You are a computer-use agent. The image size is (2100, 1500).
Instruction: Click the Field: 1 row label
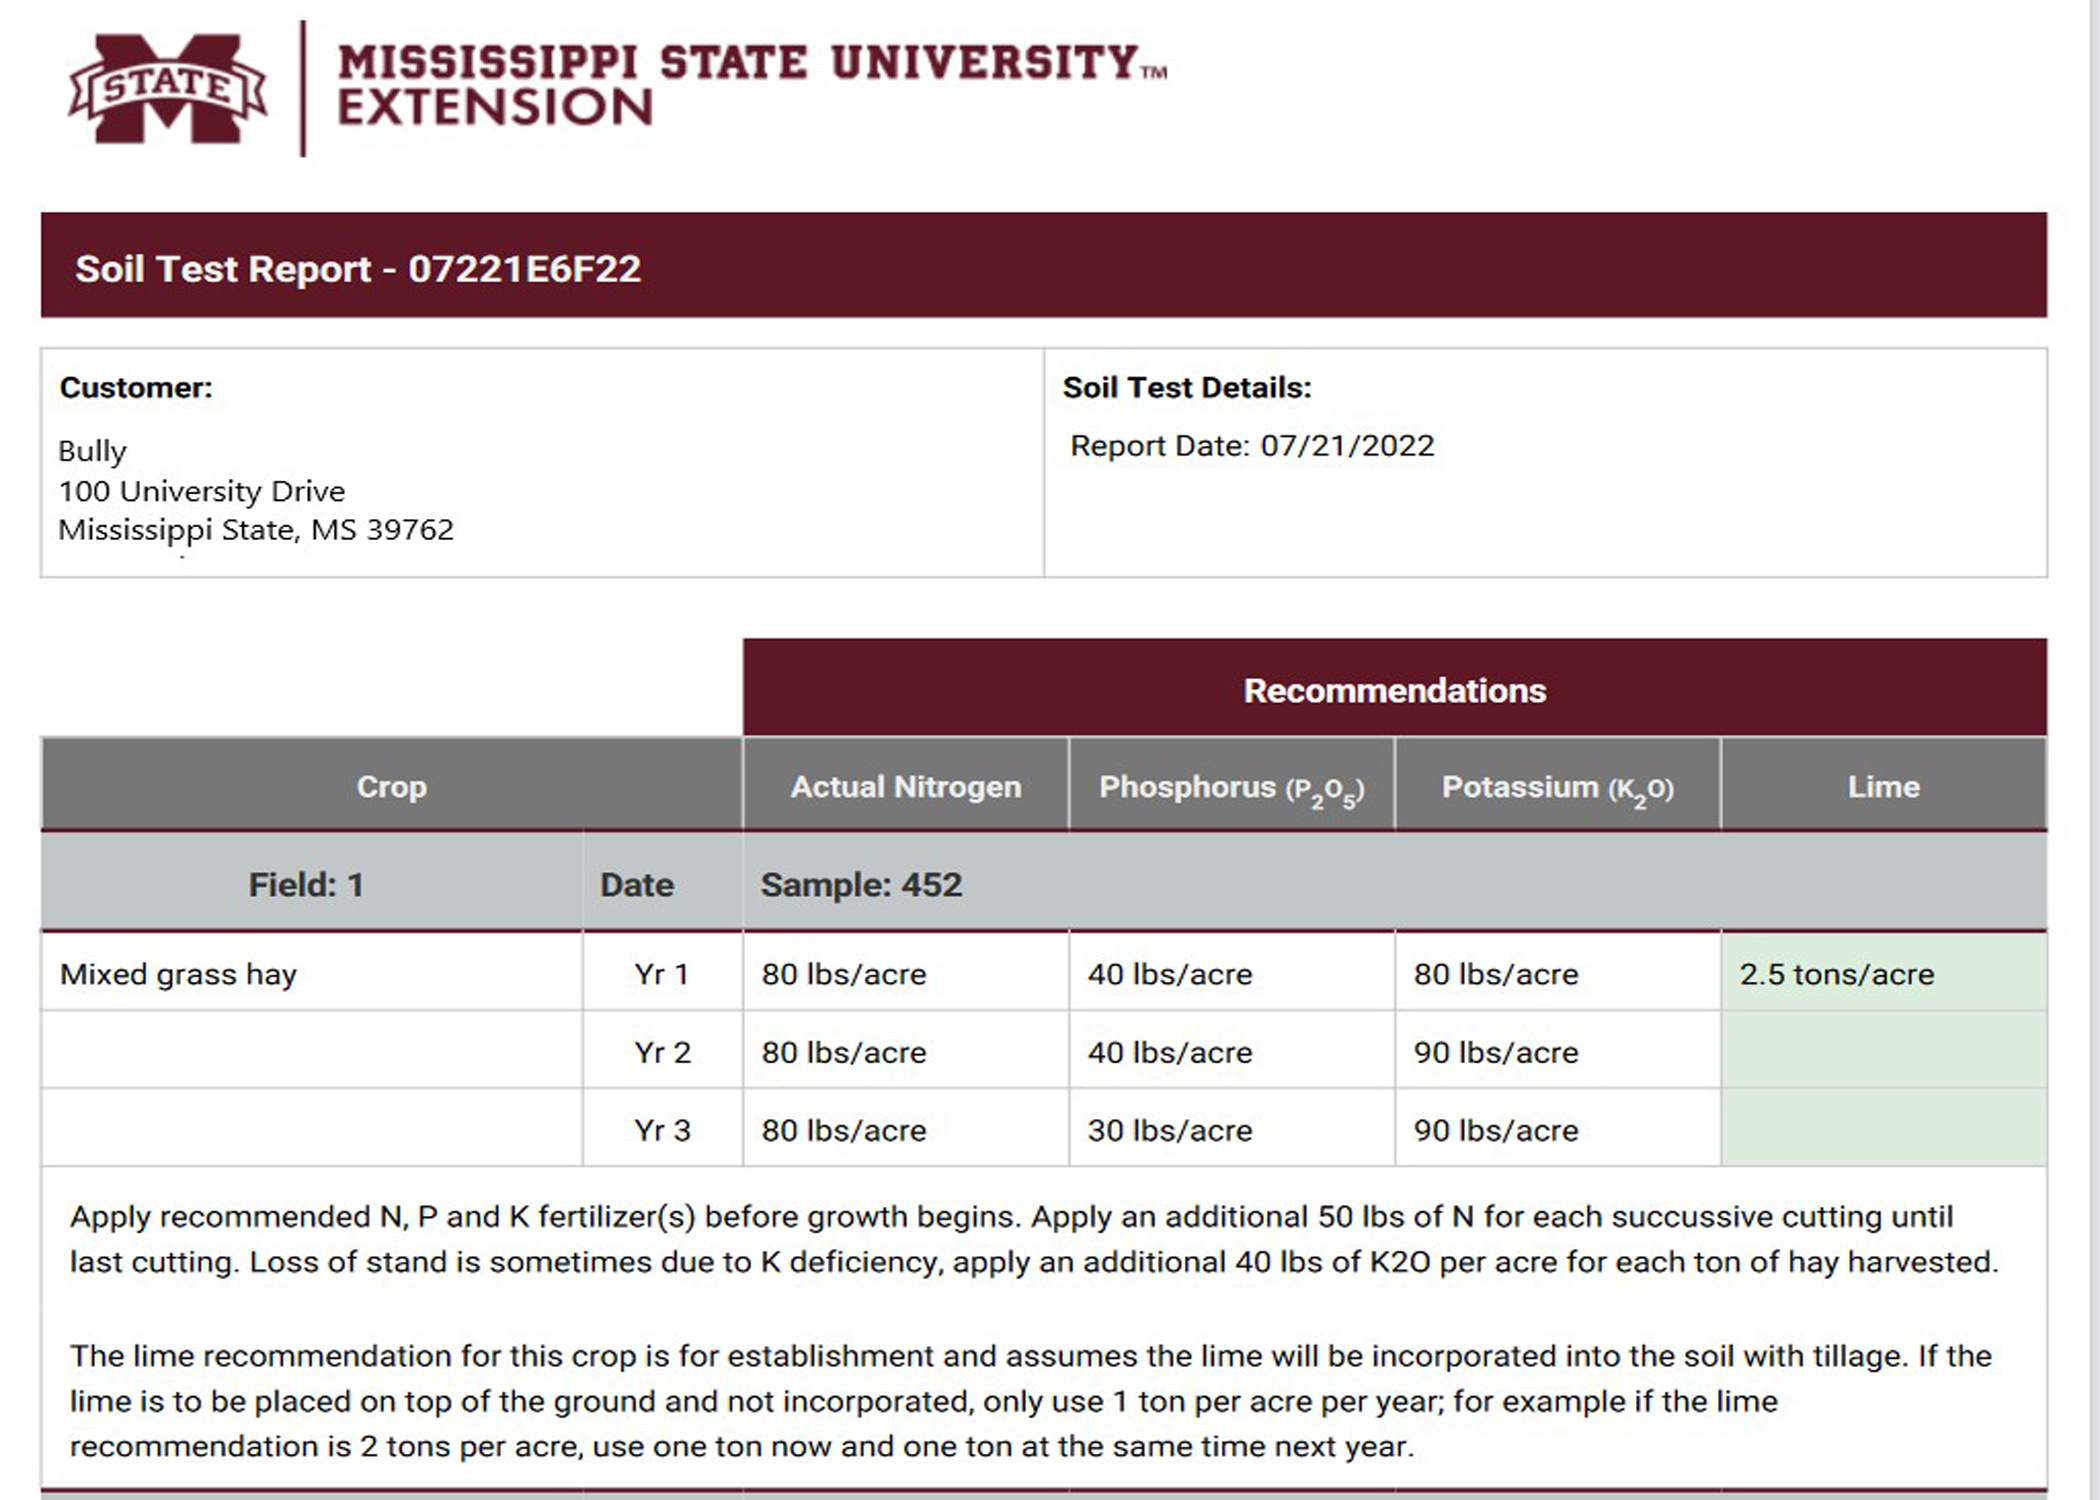point(306,884)
